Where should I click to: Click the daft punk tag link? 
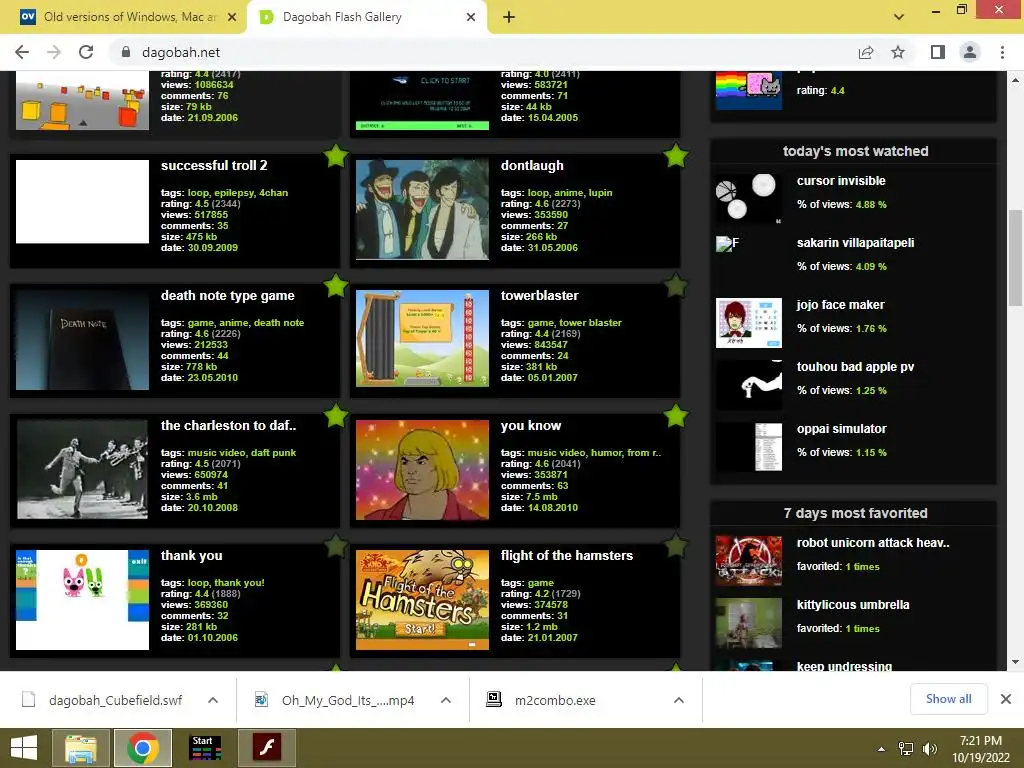pos(274,453)
